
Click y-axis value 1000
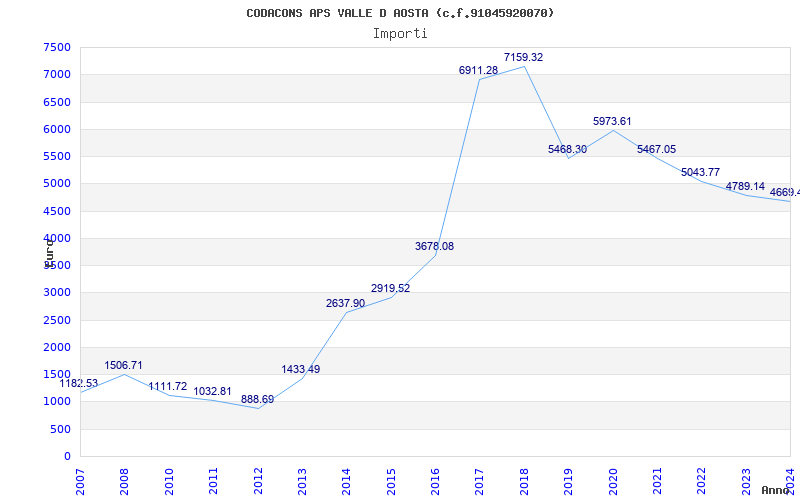click(57, 402)
